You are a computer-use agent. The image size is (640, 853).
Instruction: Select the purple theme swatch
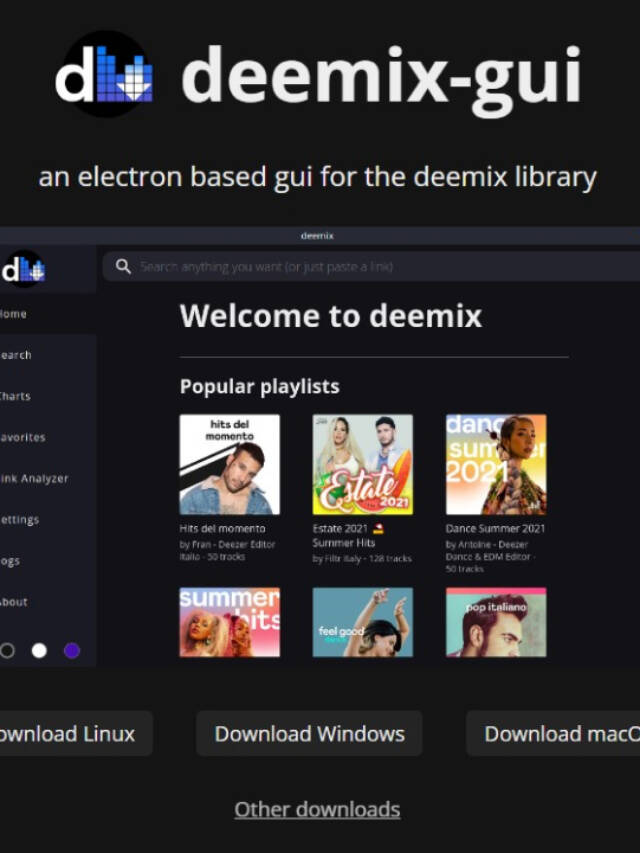pos(72,651)
